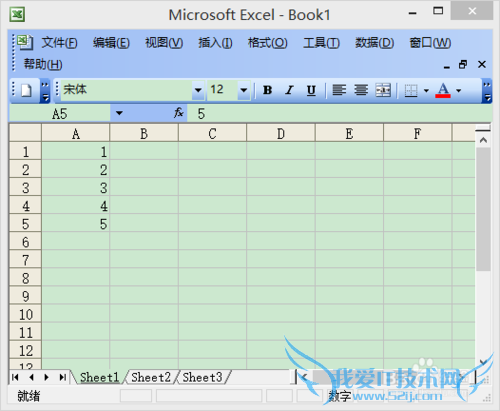Open the 帮助(H) menu

[x=43, y=64]
